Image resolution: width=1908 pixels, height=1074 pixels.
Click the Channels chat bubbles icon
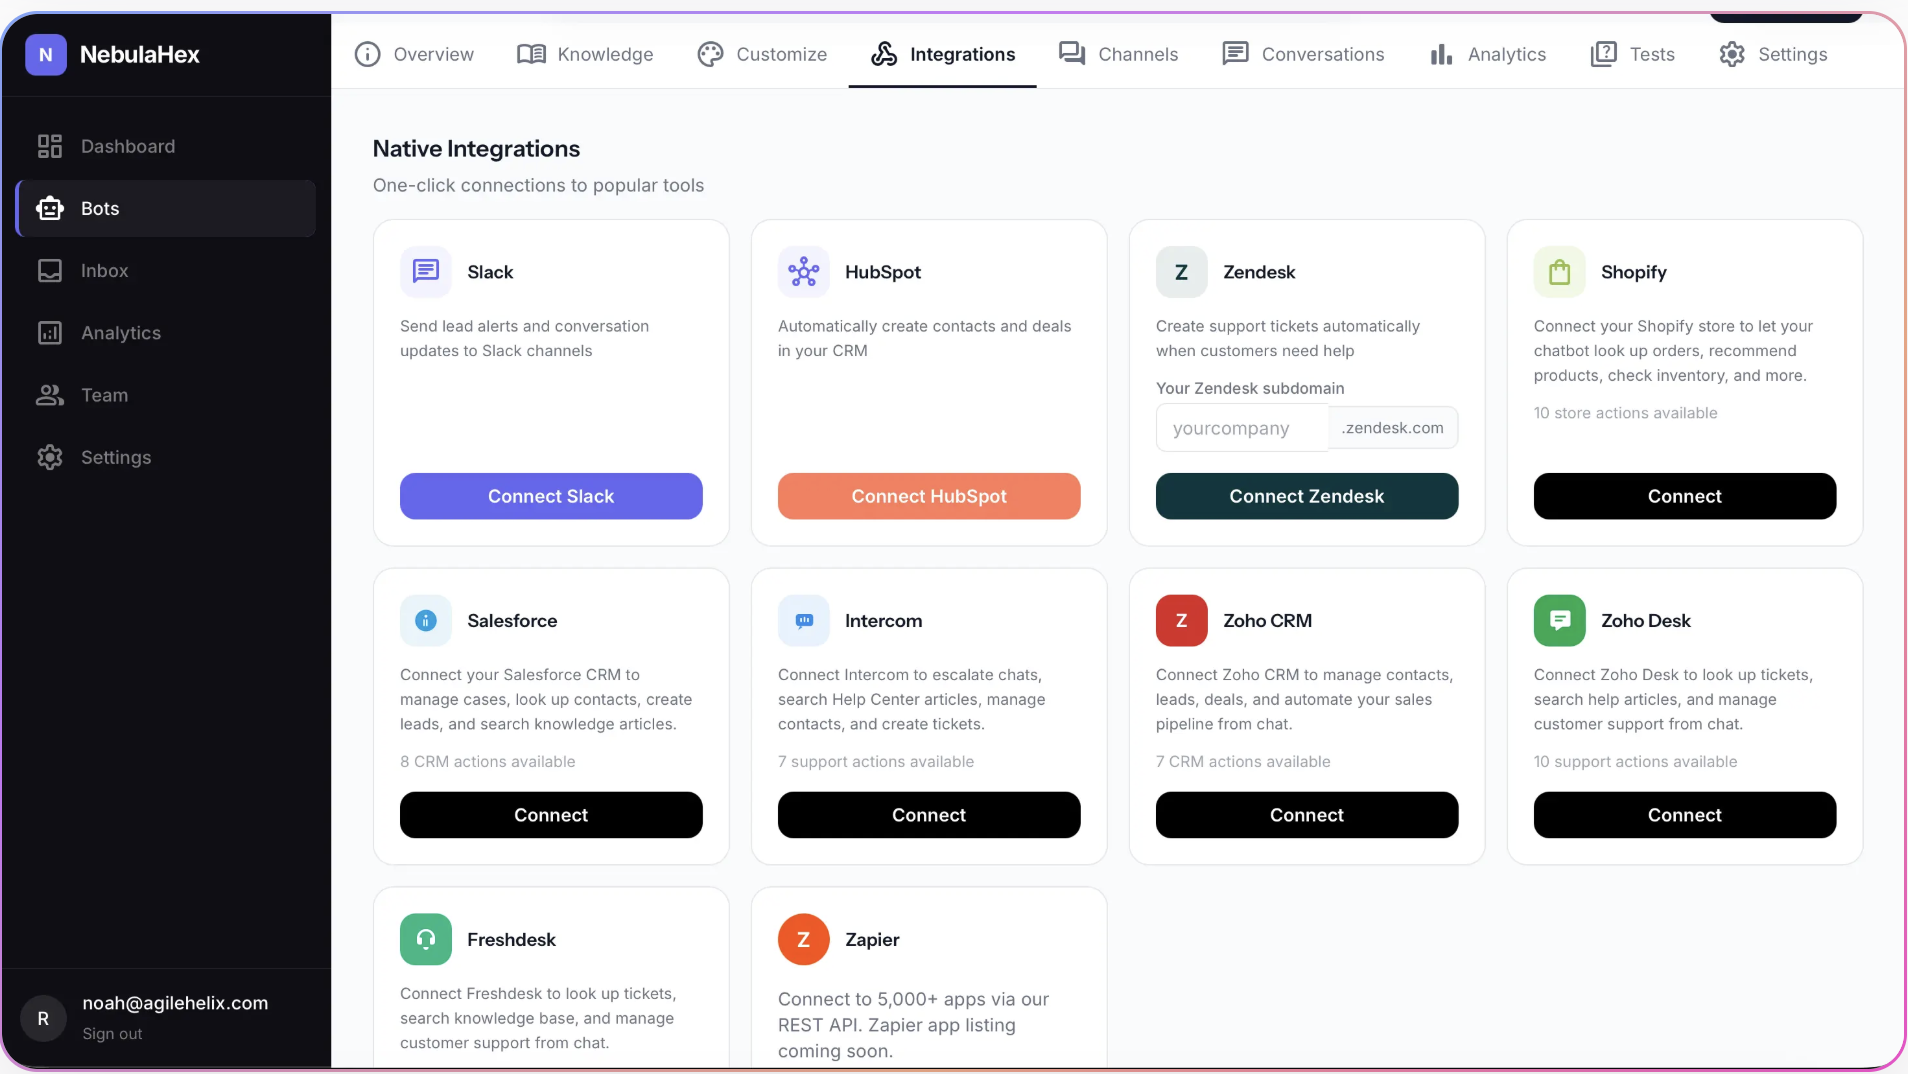(x=1072, y=54)
